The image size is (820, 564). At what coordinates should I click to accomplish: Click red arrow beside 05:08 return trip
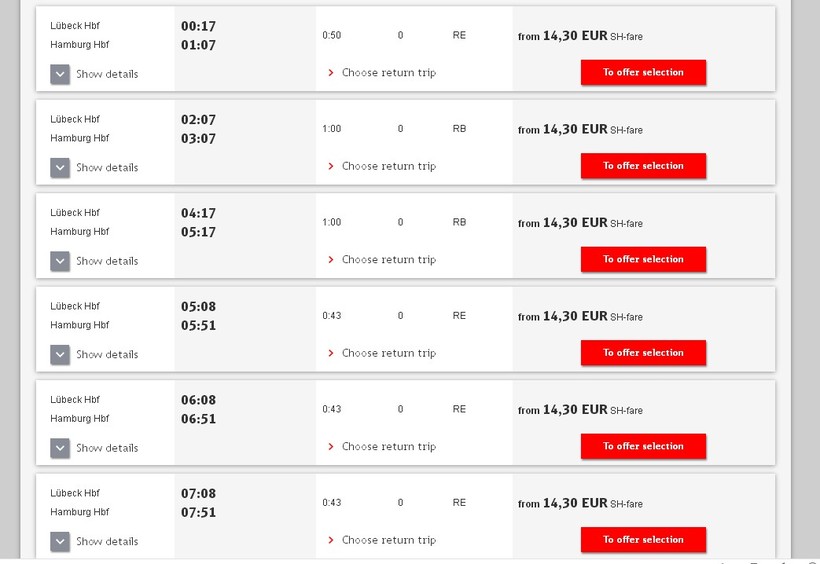tap(331, 353)
